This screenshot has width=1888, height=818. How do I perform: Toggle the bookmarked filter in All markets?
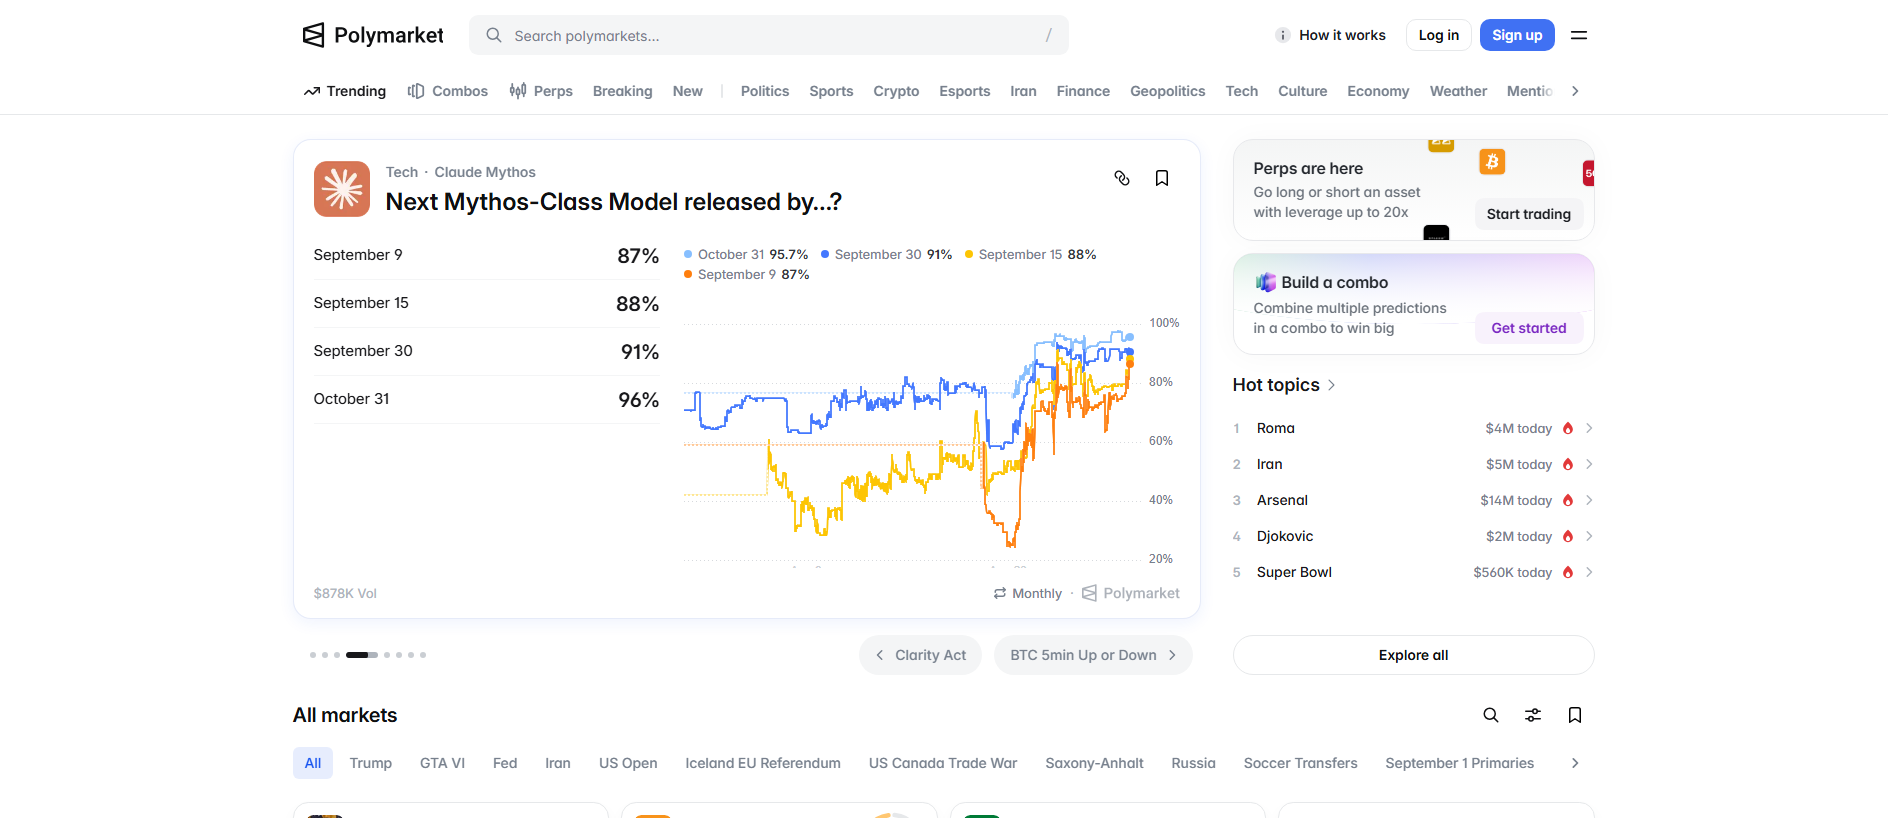pos(1575,715)
